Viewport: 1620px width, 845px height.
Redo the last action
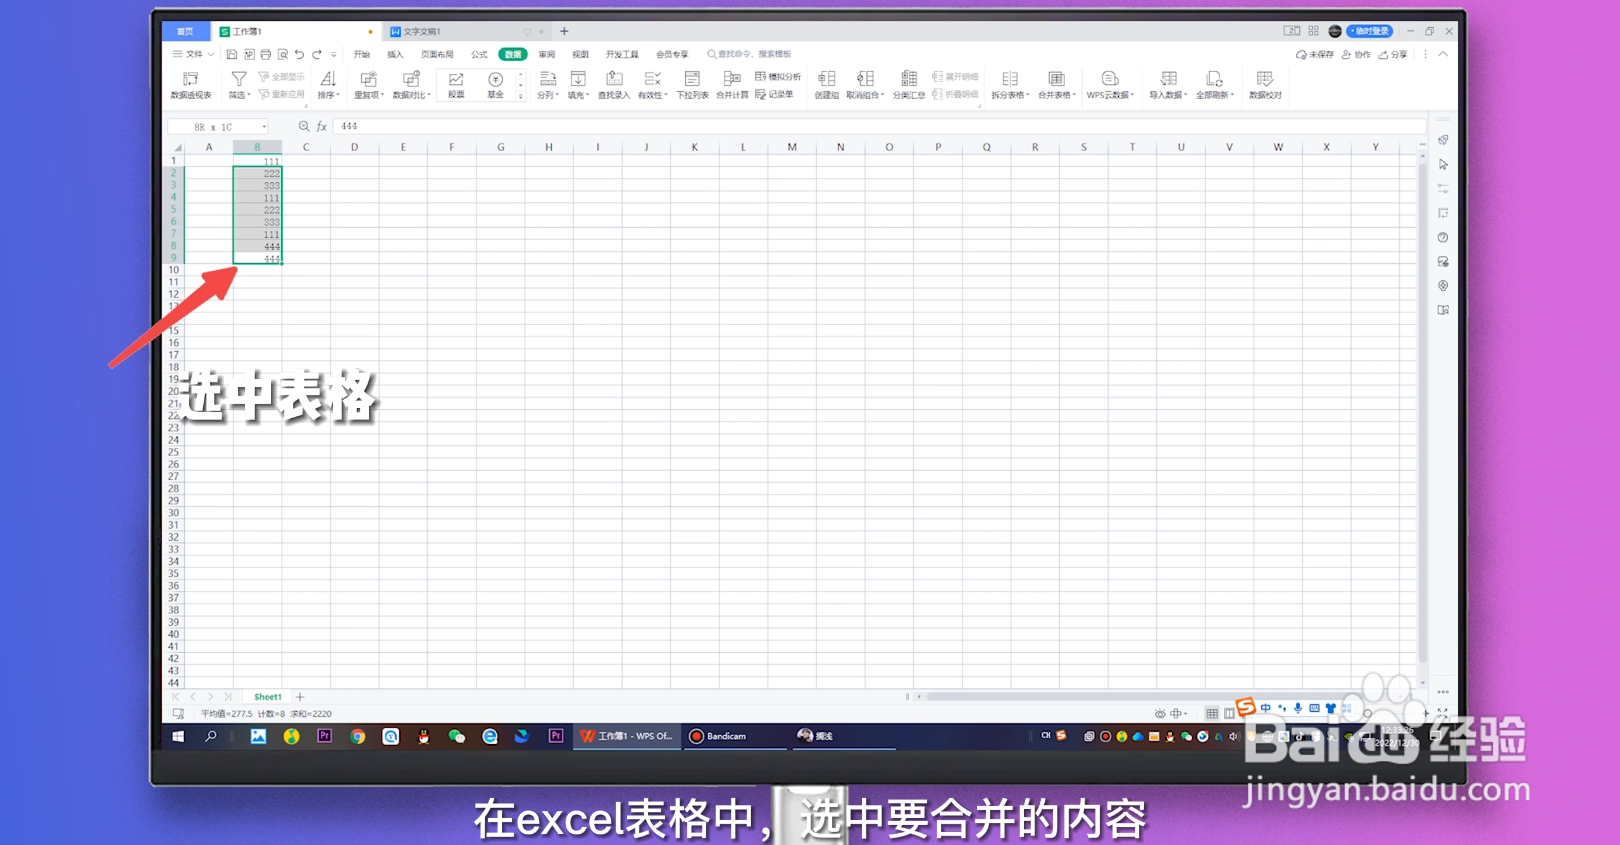317,54
